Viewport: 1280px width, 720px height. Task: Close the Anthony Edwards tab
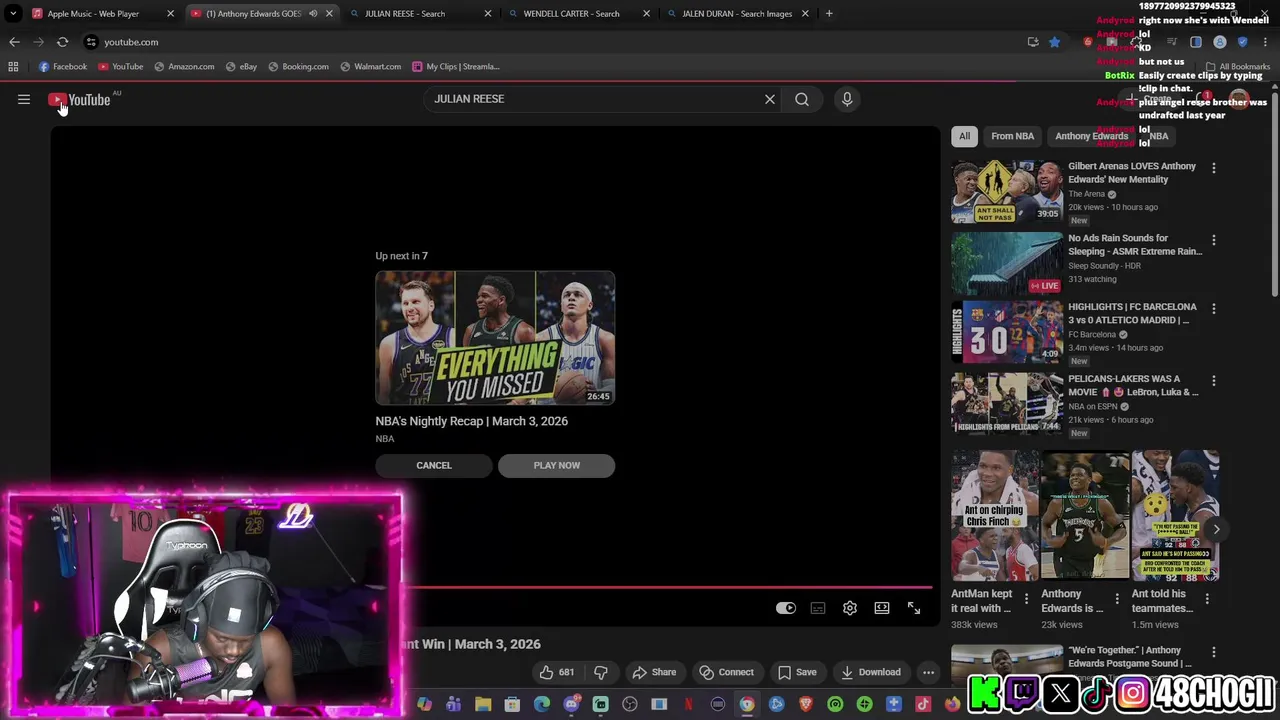329,13
